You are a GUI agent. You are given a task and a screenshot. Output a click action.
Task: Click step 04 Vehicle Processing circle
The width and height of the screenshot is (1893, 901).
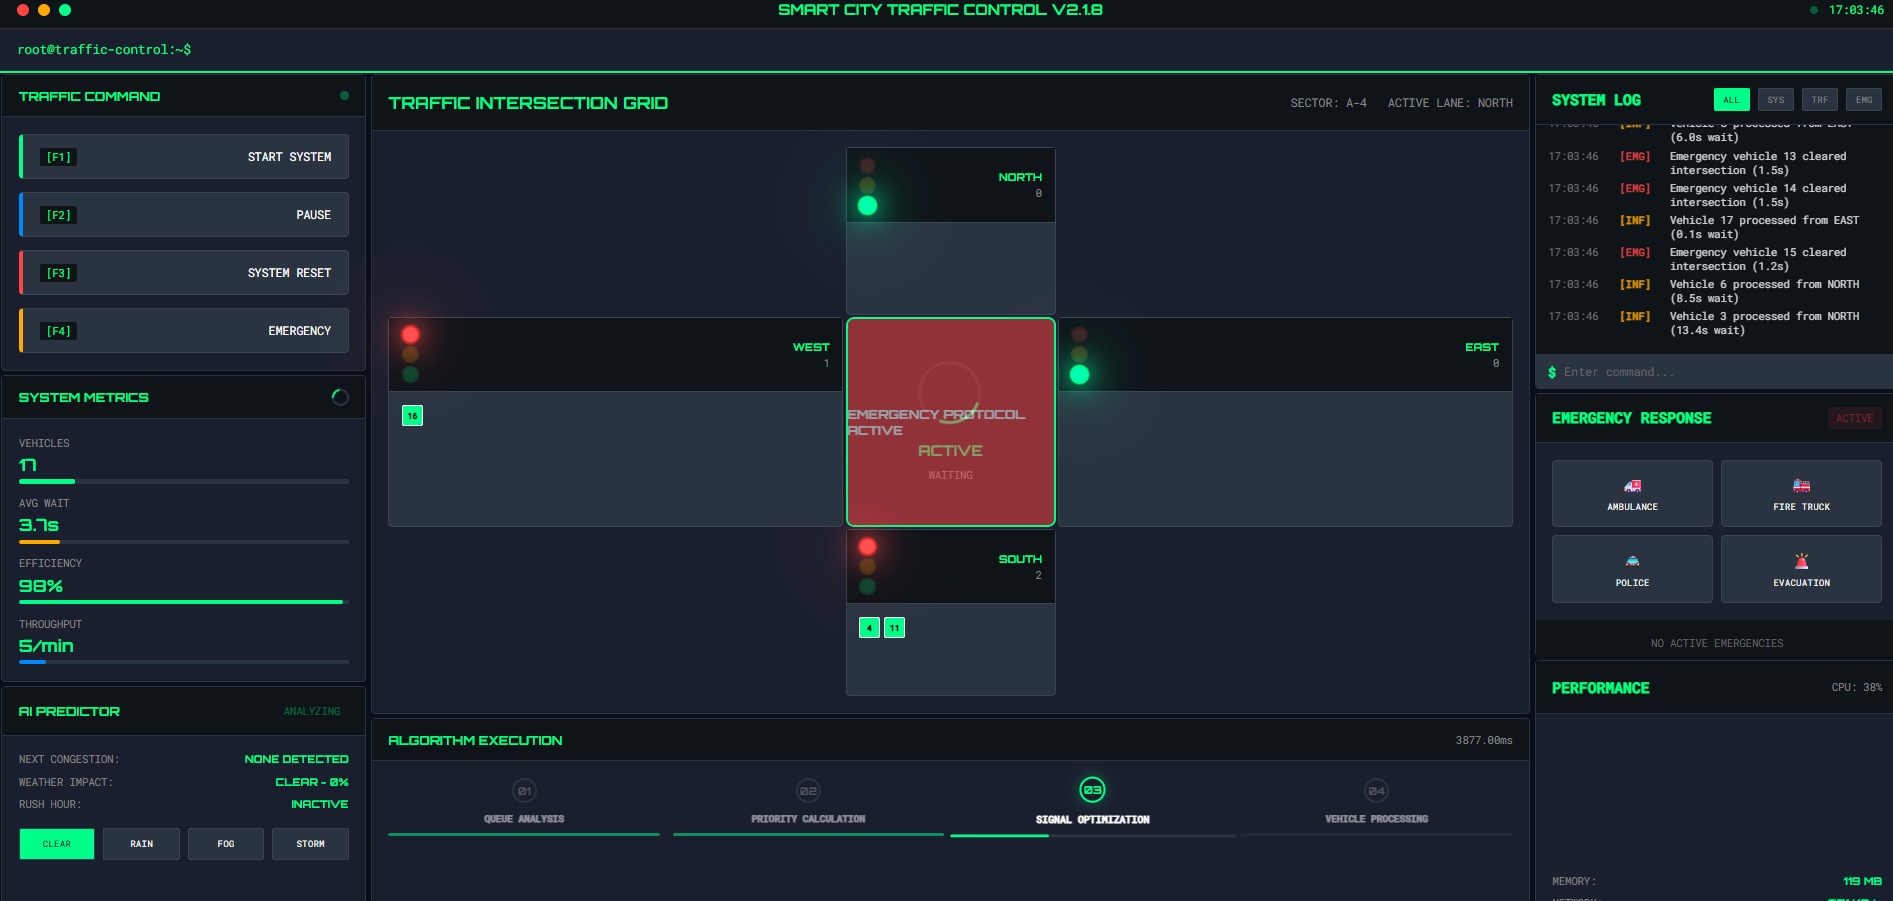[1376, 791]
